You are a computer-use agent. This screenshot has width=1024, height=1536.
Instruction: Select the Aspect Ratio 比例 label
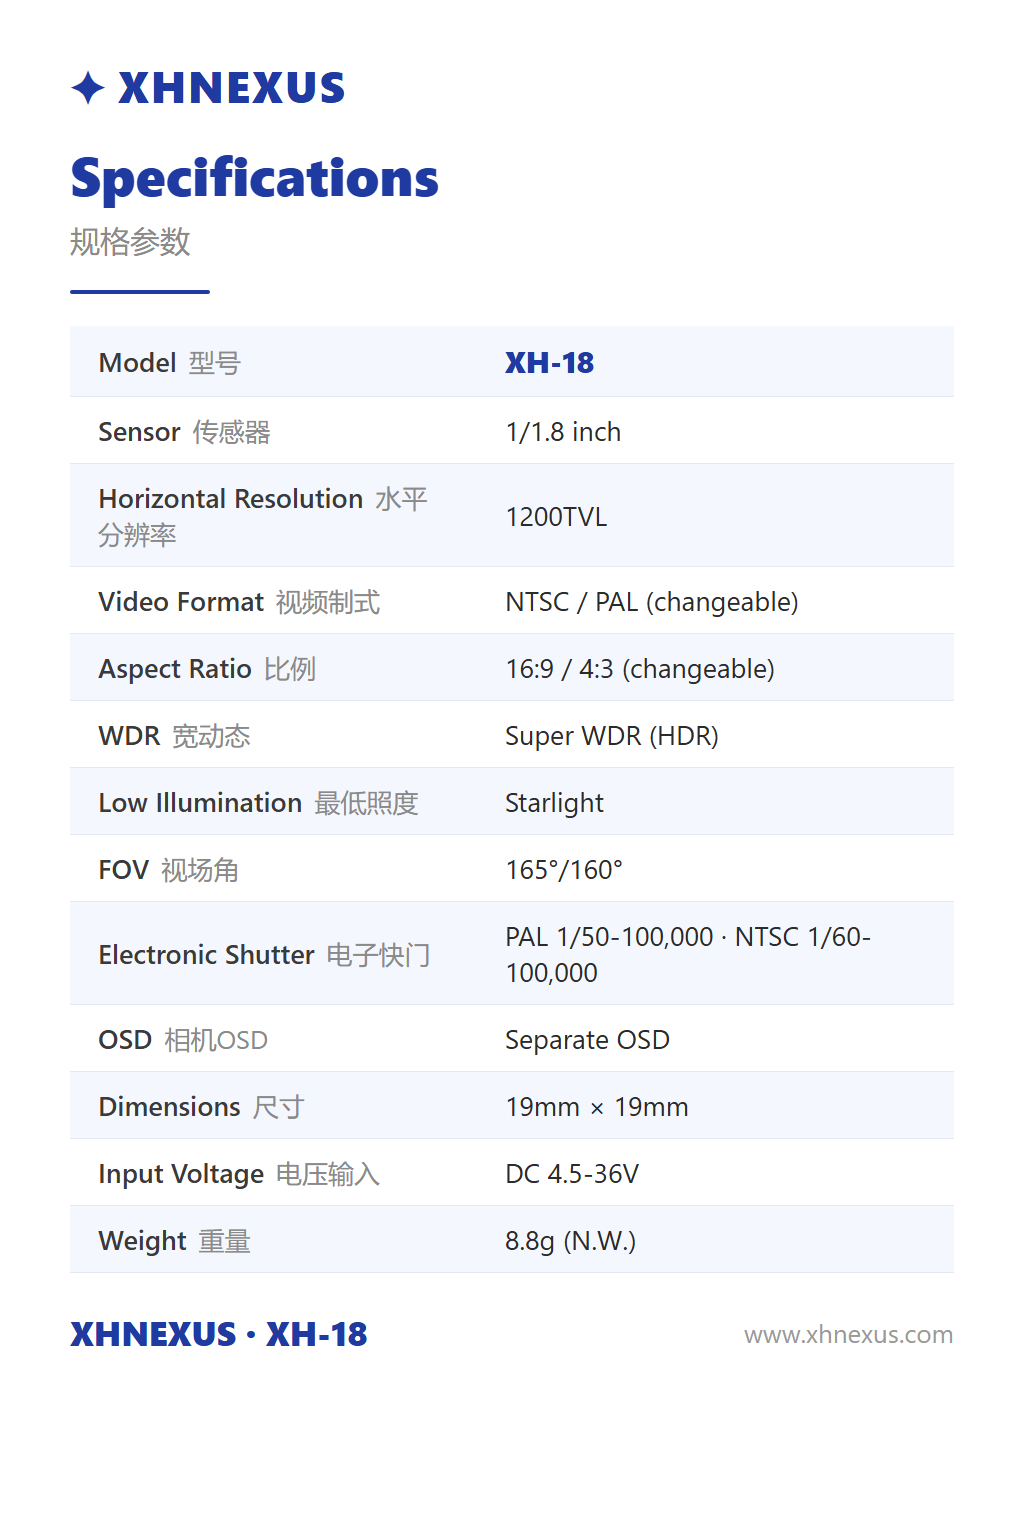click(207, 669)
